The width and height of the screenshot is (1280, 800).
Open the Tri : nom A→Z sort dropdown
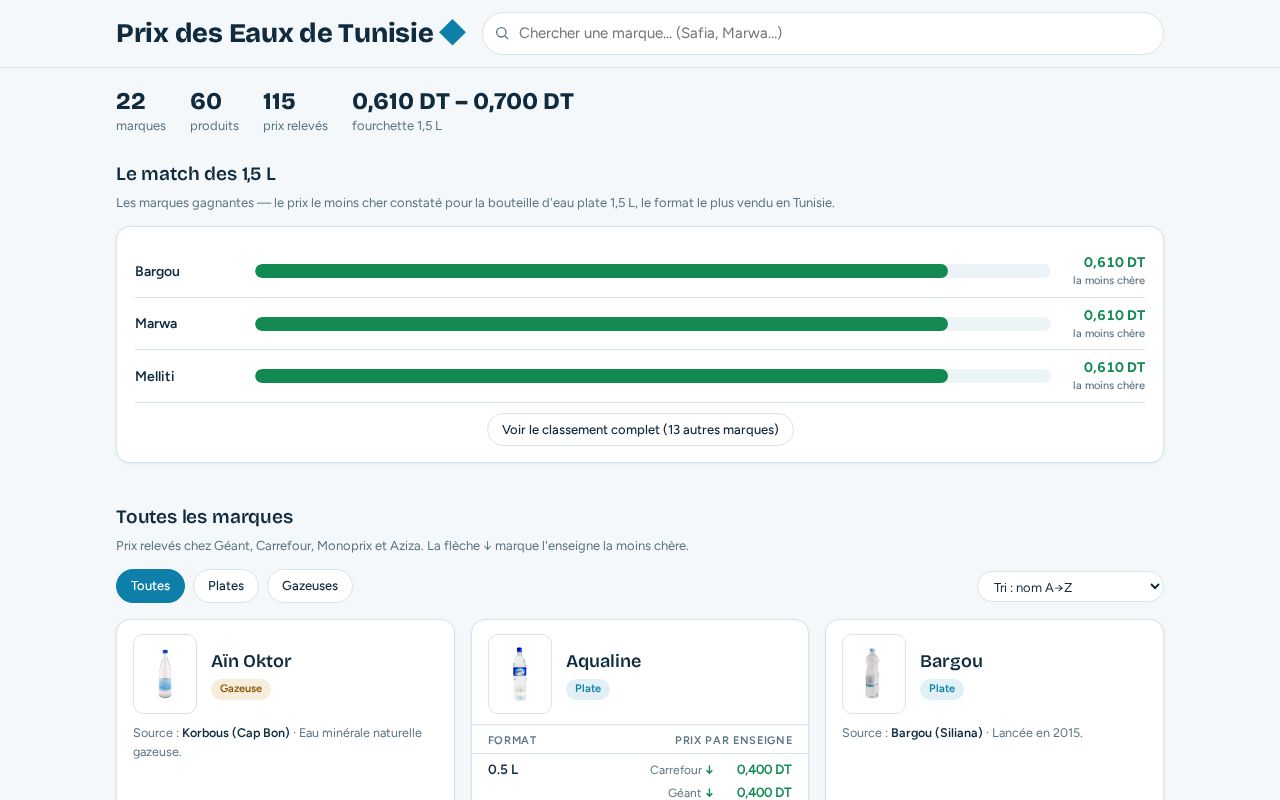[1070, 587]
